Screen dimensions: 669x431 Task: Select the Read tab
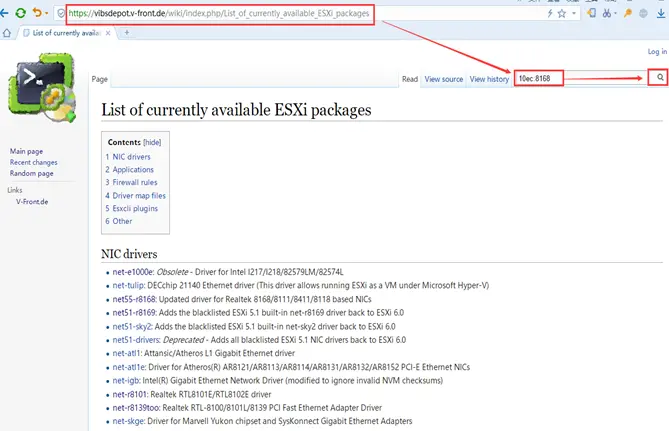click(410, 79)
